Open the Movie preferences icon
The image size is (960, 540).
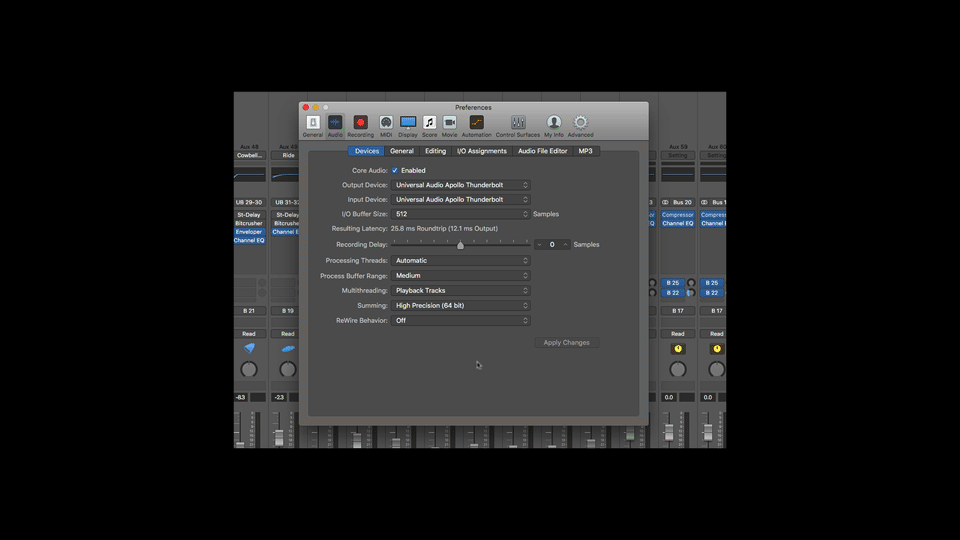click(x=449, y=122)
